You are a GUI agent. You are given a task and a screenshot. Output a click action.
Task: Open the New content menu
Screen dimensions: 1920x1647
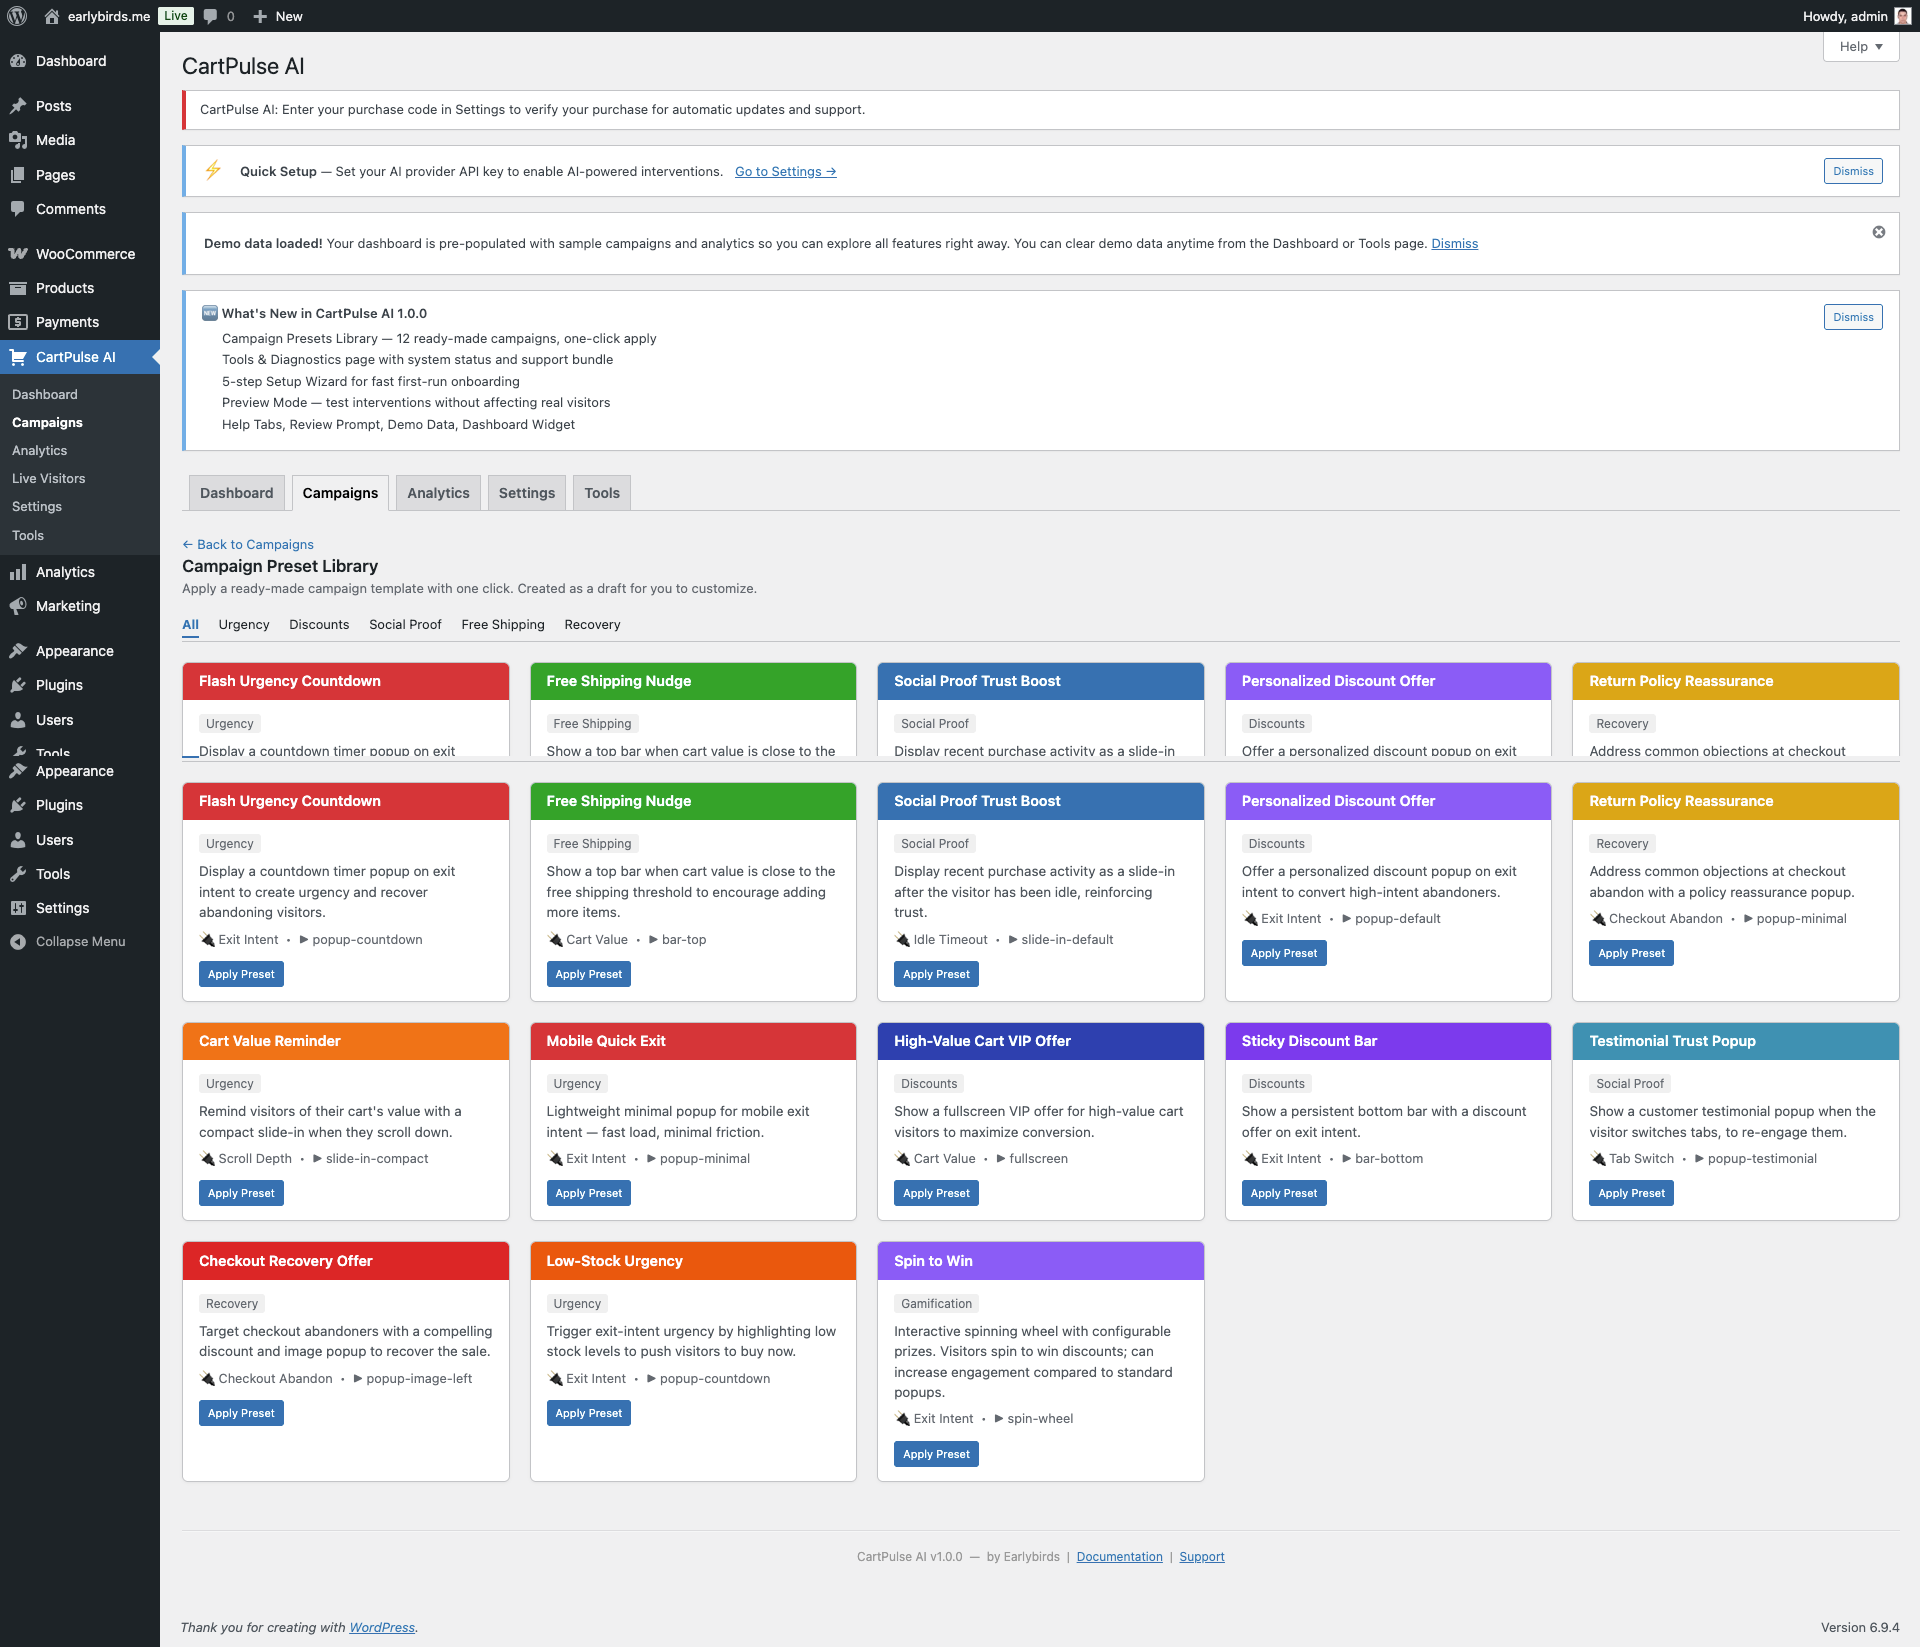[278, 16]
